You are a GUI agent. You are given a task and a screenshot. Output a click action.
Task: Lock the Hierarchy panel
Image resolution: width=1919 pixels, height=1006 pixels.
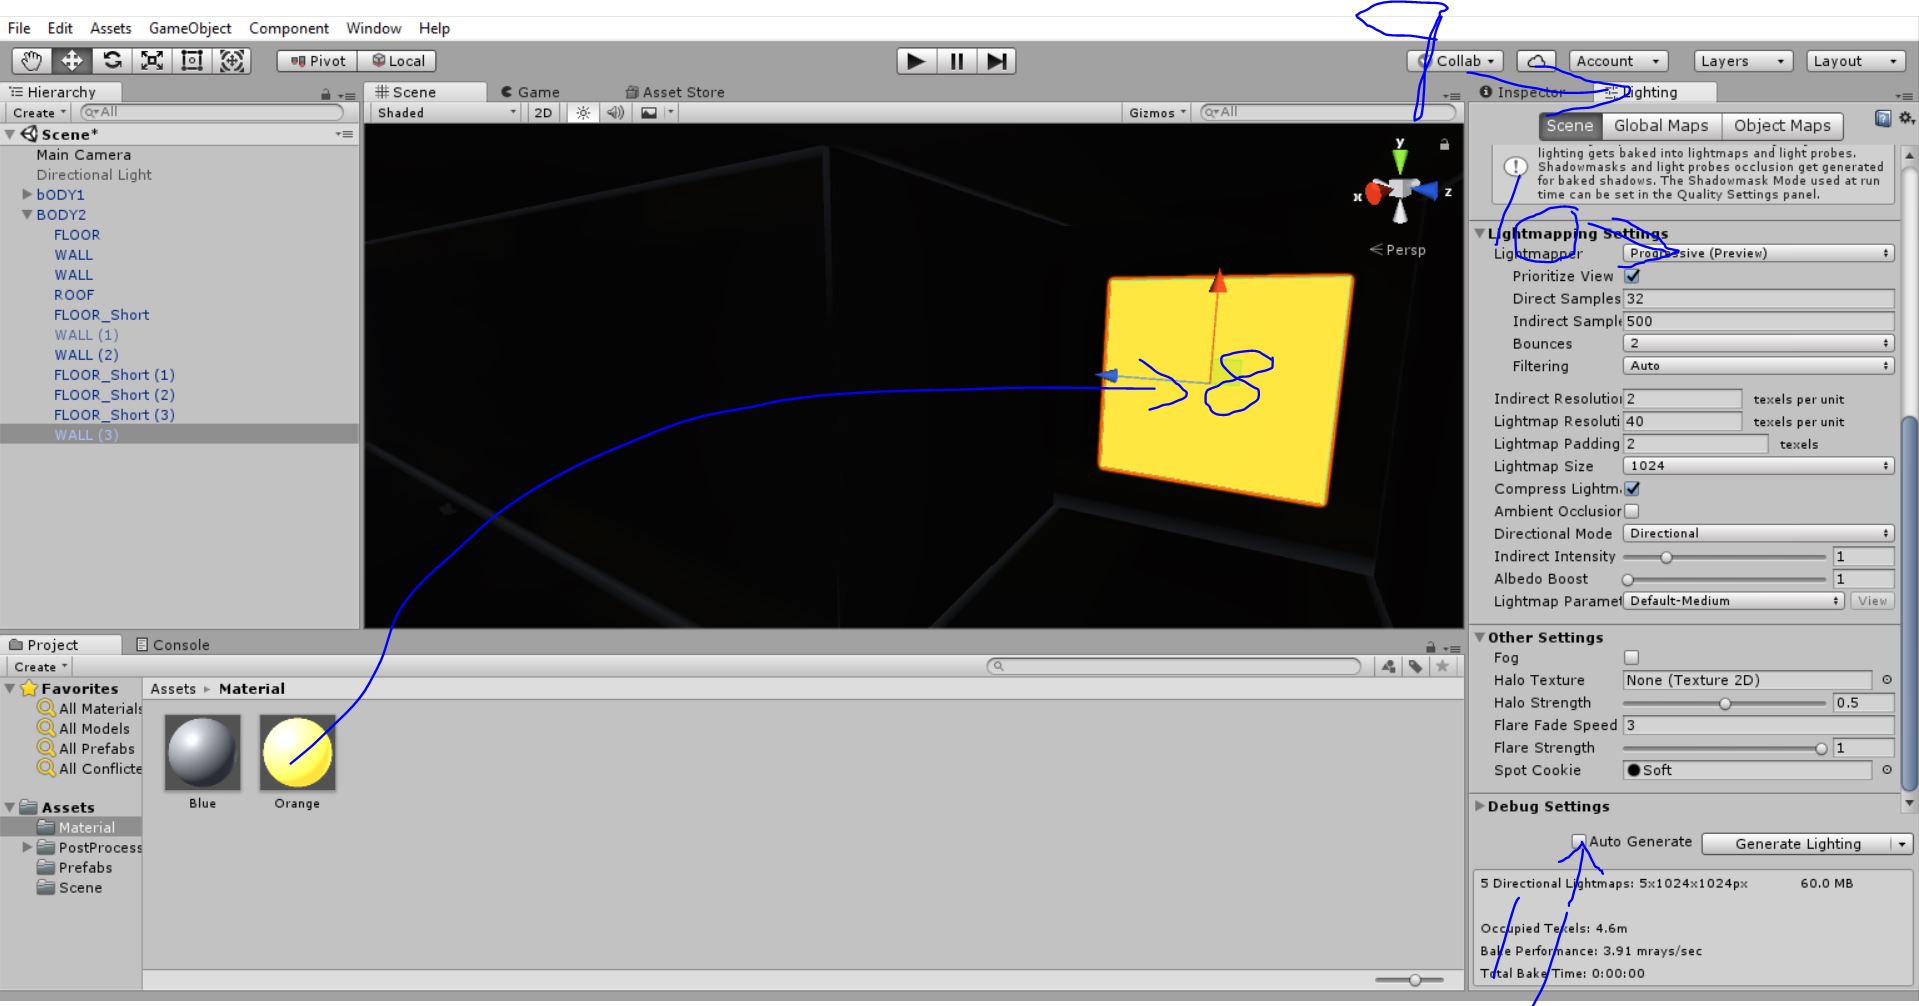(x=325, y=94)
